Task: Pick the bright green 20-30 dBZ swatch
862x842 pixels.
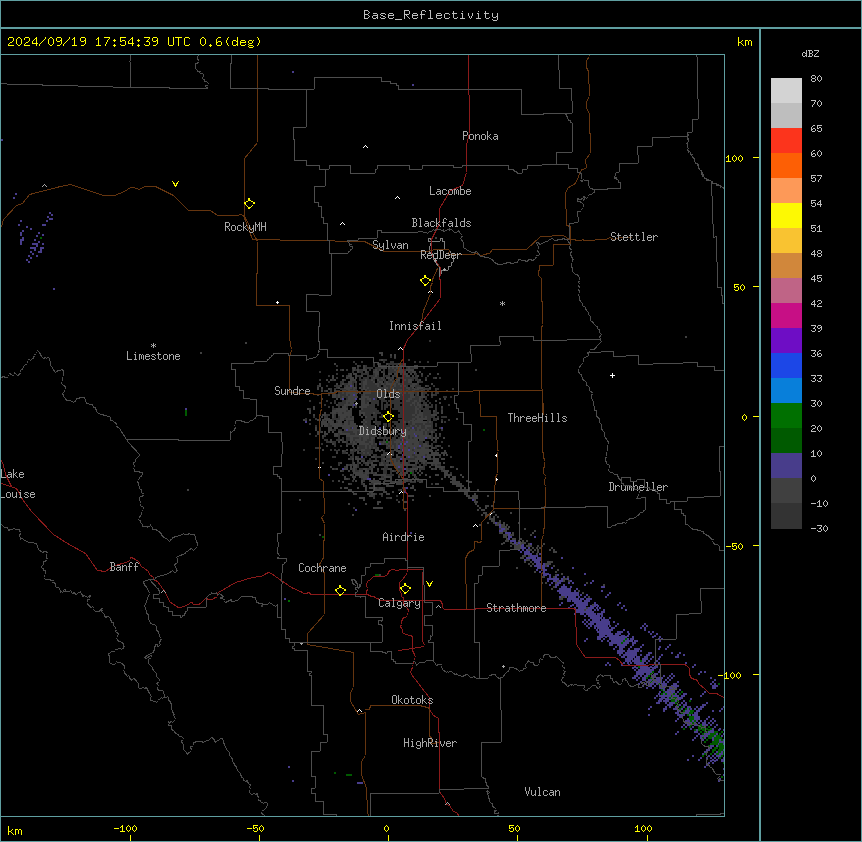Action: [786, 416]
